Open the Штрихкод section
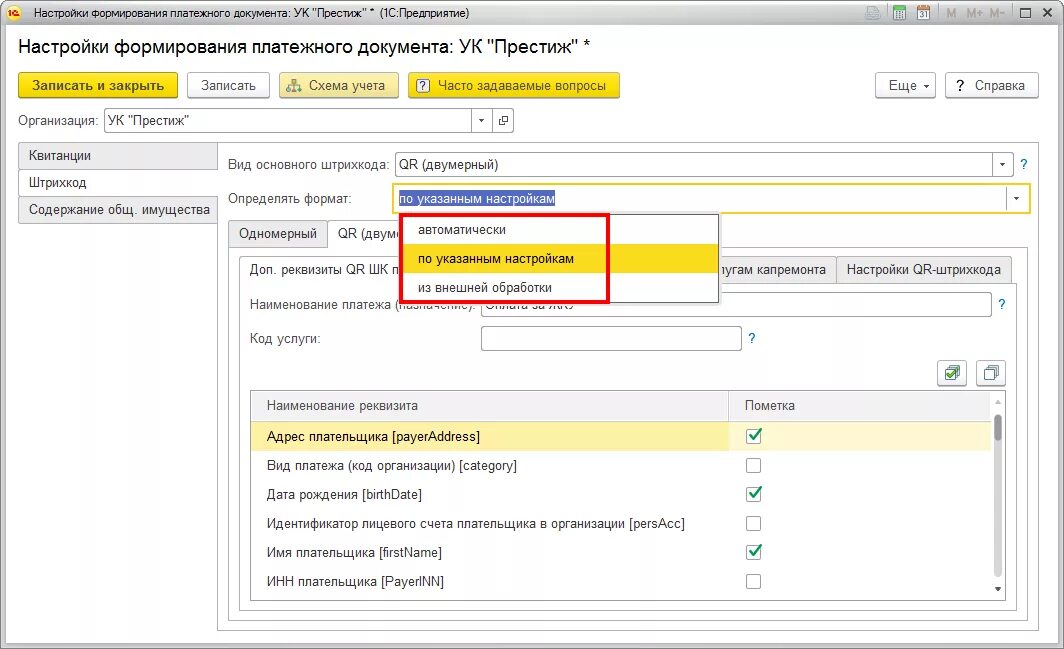Viewport: 1064px width, 649px height. [118, 183]
